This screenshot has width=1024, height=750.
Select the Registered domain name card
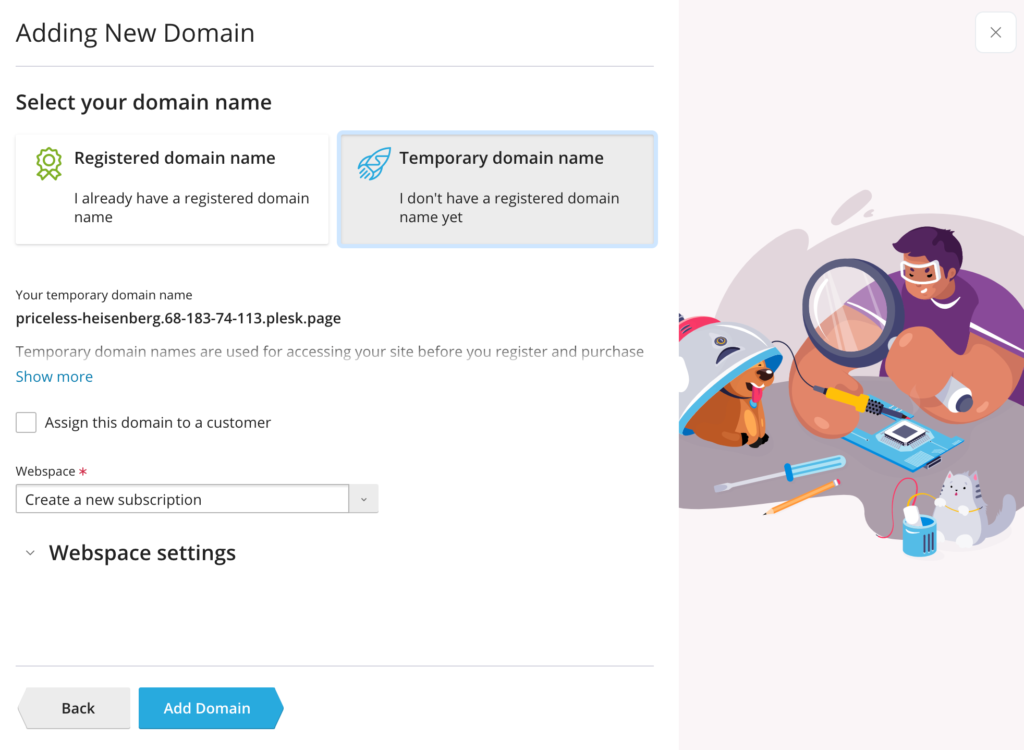[172, 189]
